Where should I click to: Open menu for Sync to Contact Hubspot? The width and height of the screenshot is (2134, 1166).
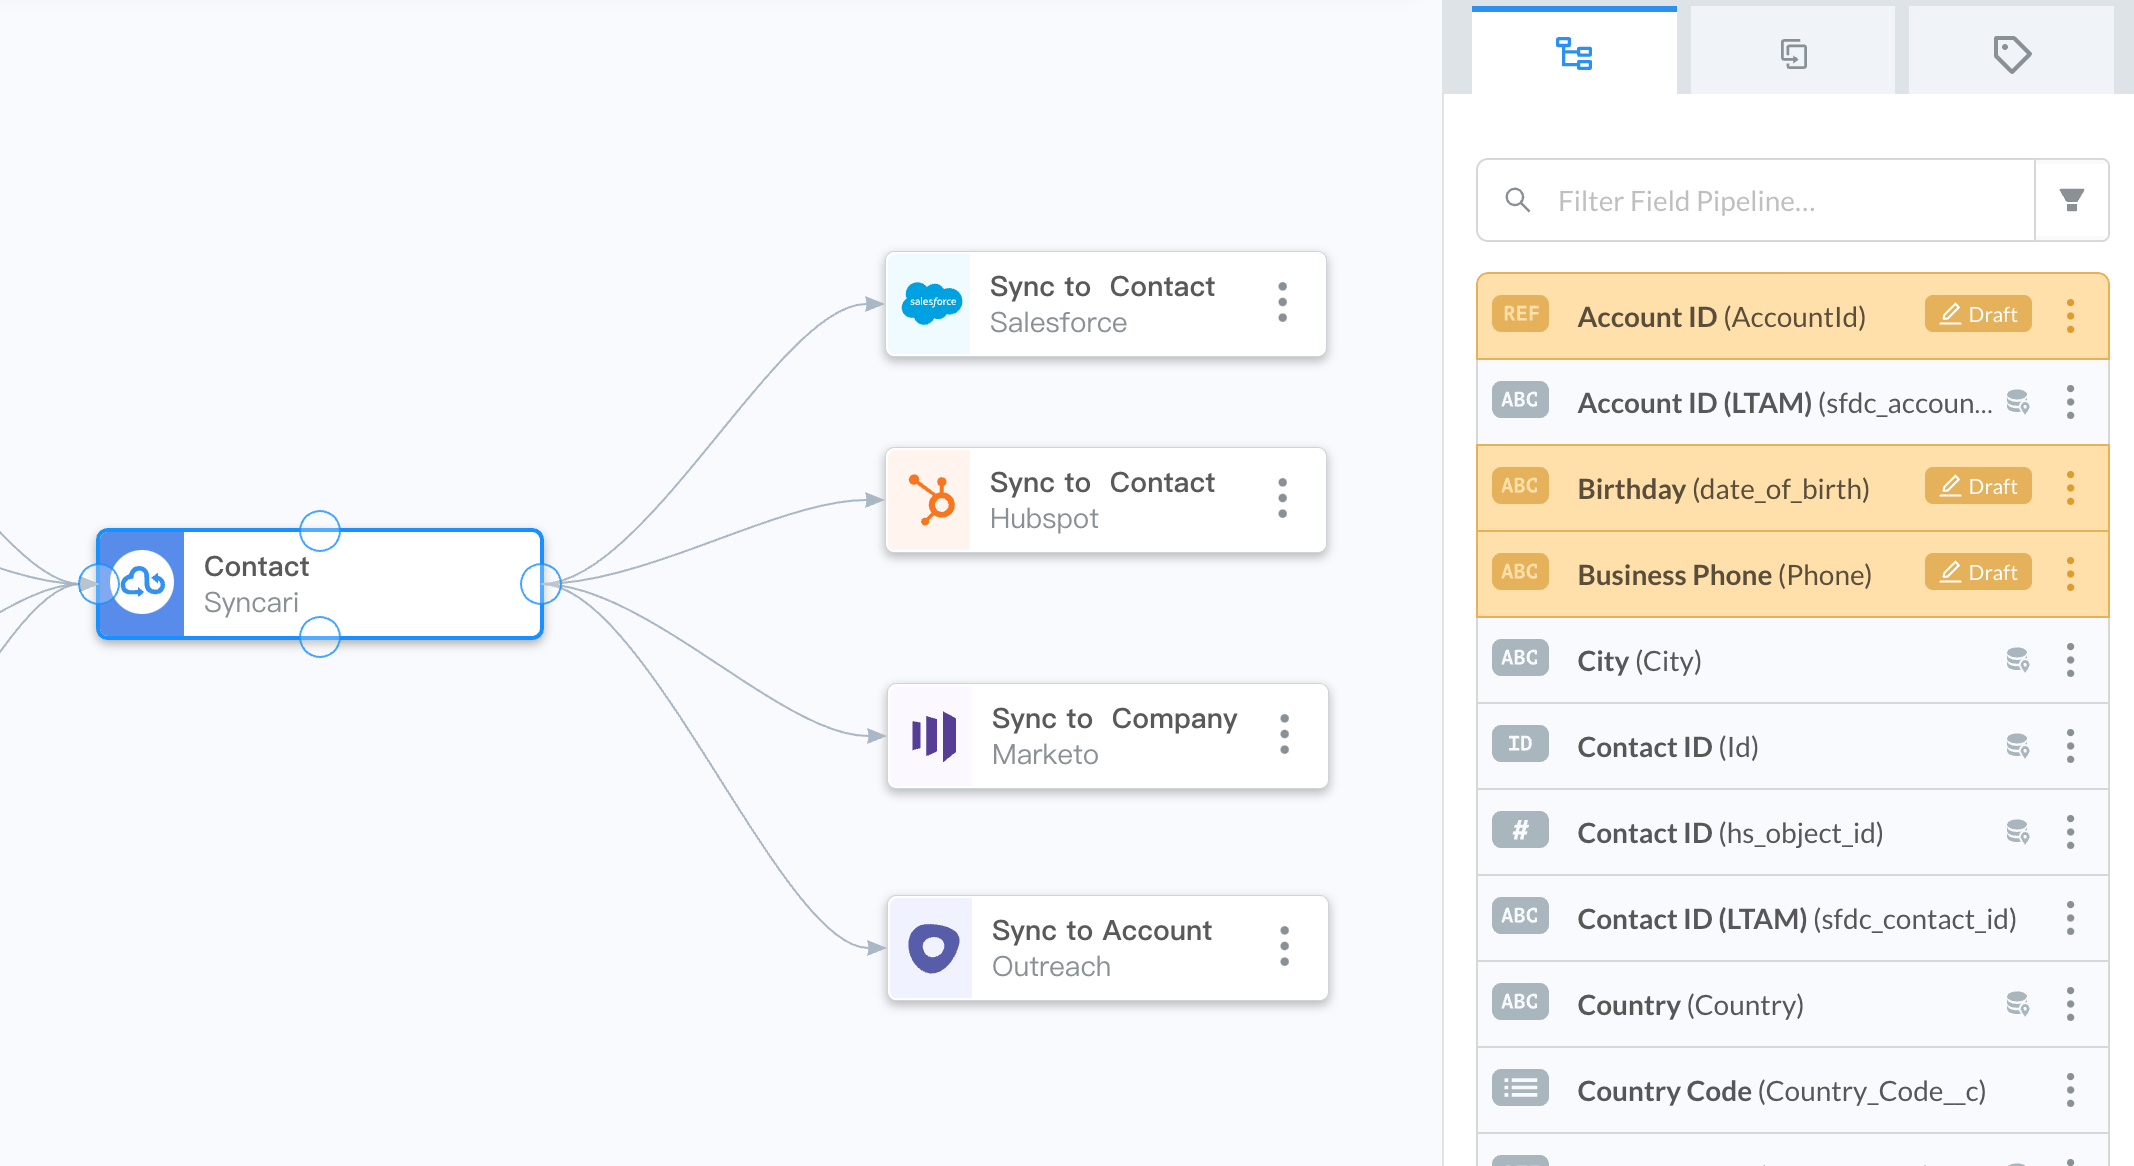click(1282, 499)
